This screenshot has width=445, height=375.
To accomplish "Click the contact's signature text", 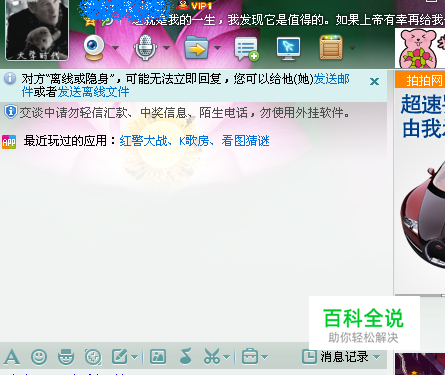I will point(288,21).
